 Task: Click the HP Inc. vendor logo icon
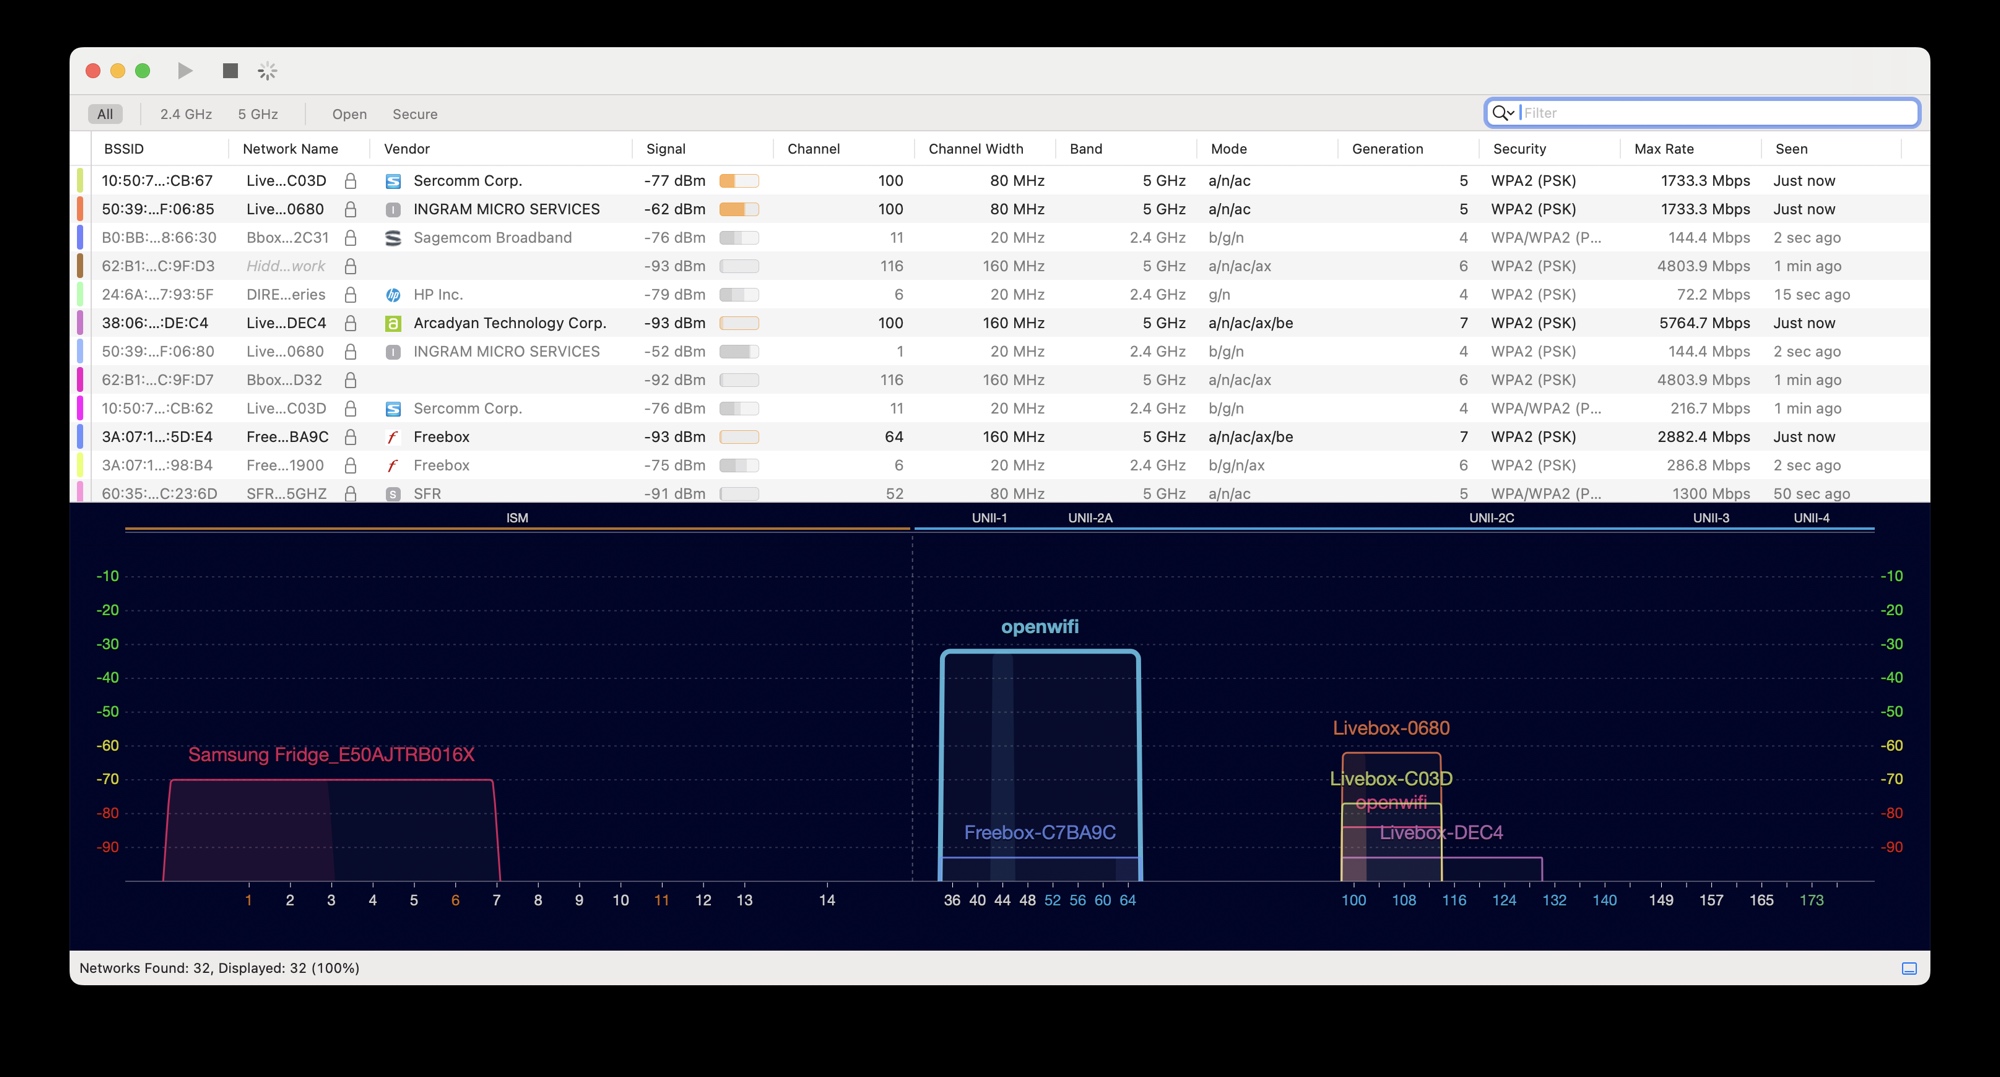click(393, 295)
